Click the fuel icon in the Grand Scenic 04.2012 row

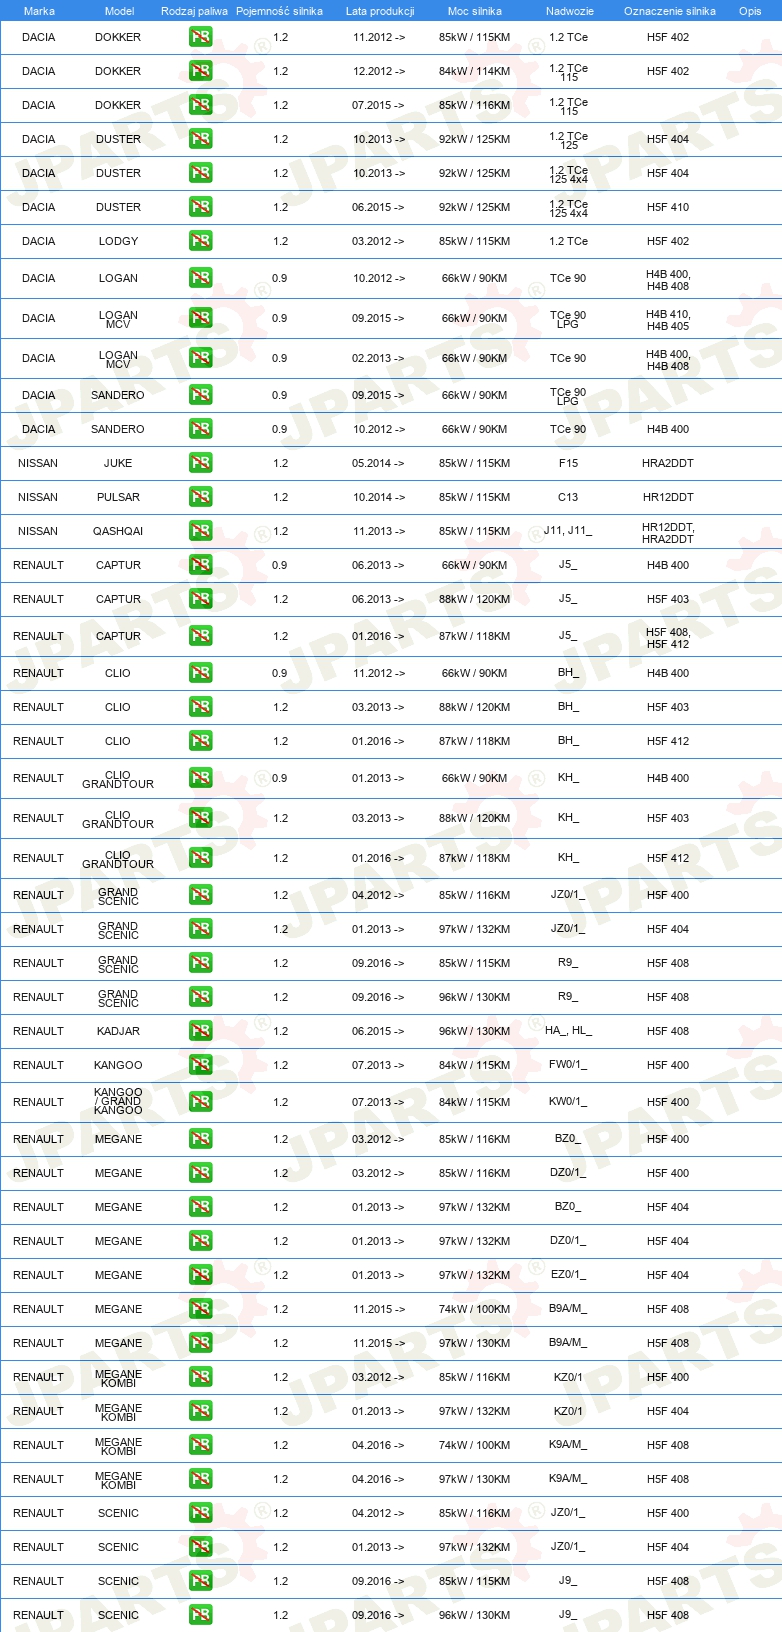pyautogui.click(x=201, y=895)
